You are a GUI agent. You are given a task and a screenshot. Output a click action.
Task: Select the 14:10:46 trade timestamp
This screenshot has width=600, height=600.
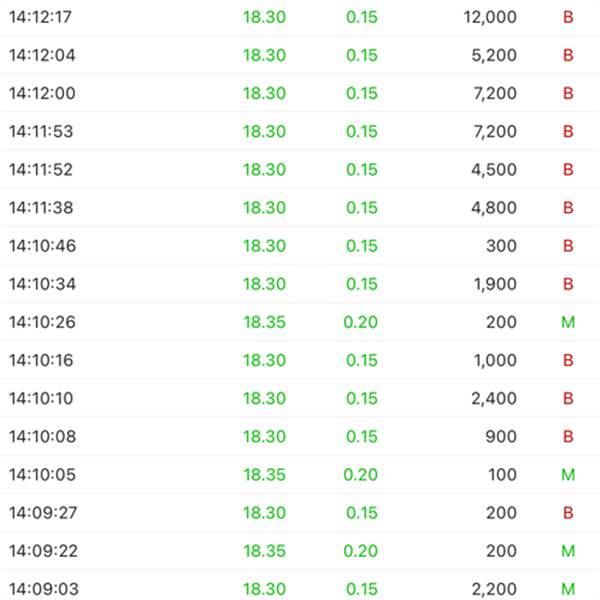(42, 245)
